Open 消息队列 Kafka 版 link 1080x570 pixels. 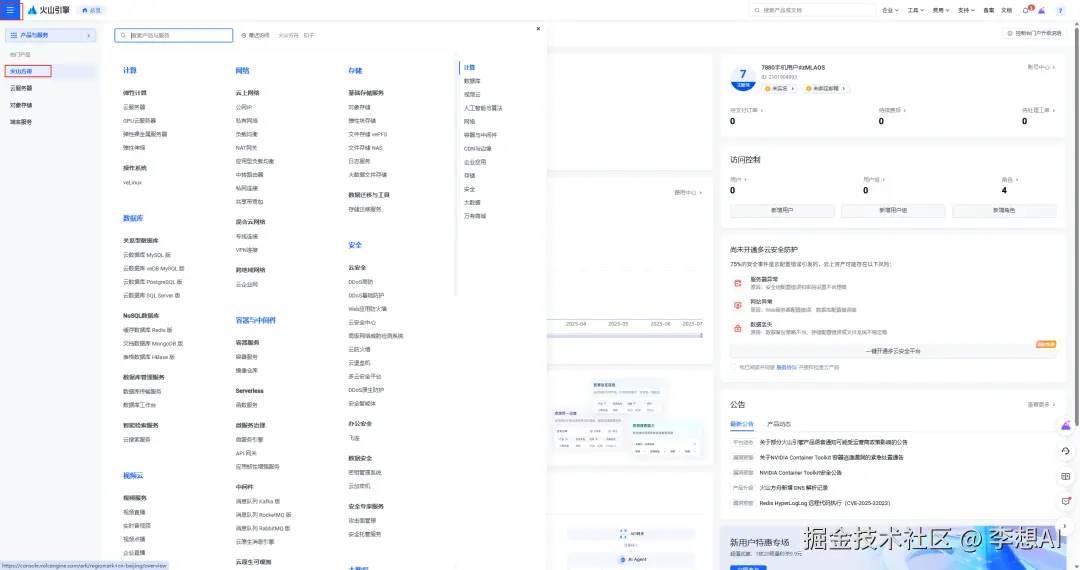click(258, 501)
